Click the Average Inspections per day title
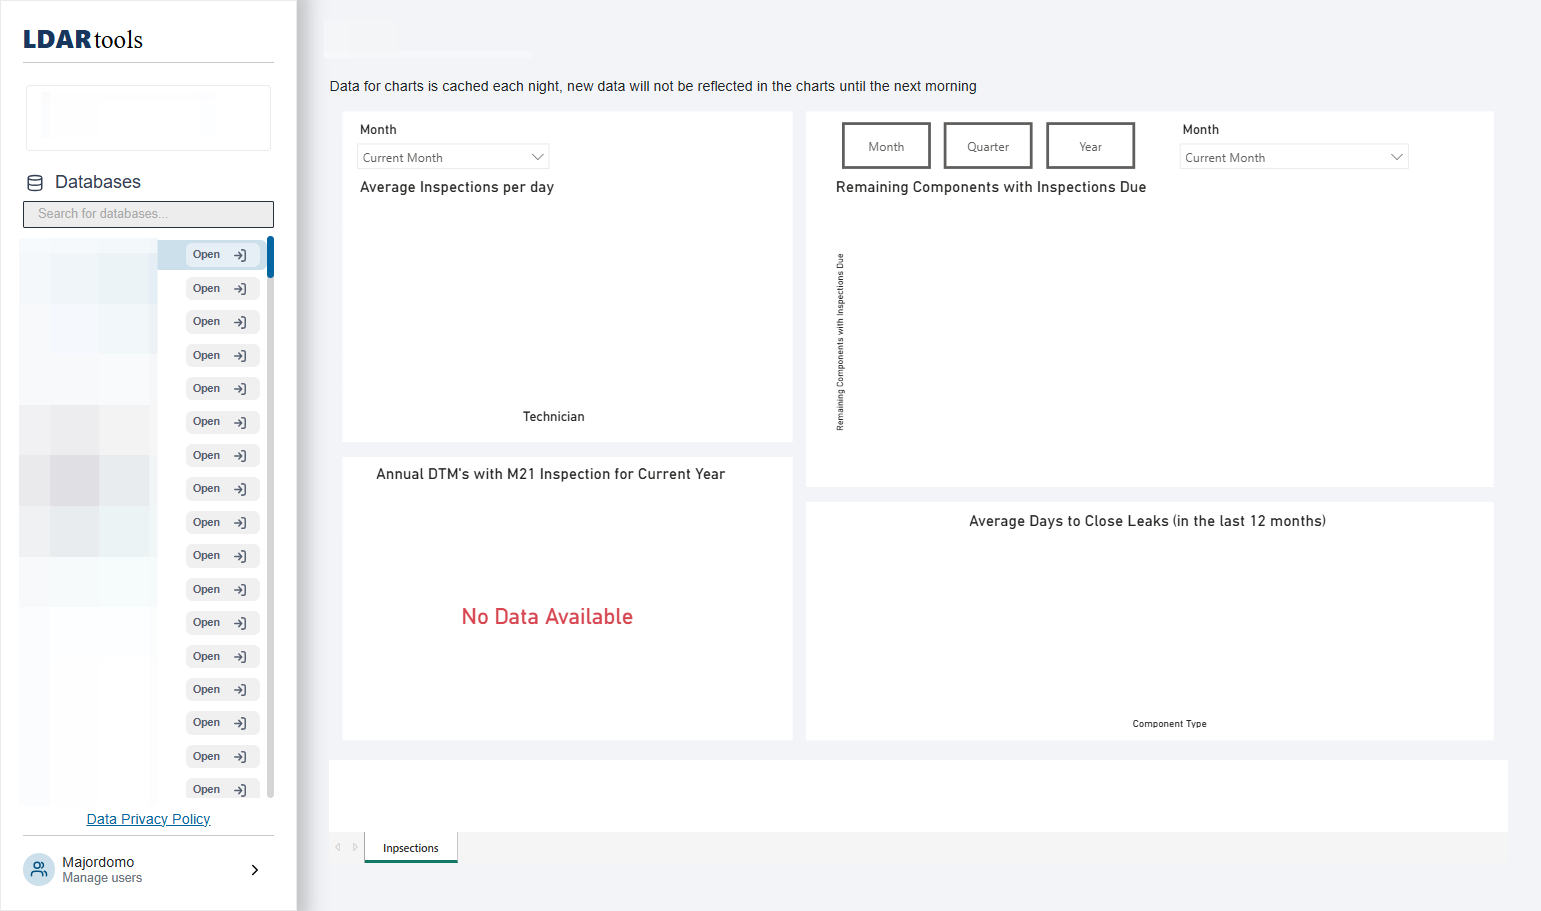 pos(457,187)
